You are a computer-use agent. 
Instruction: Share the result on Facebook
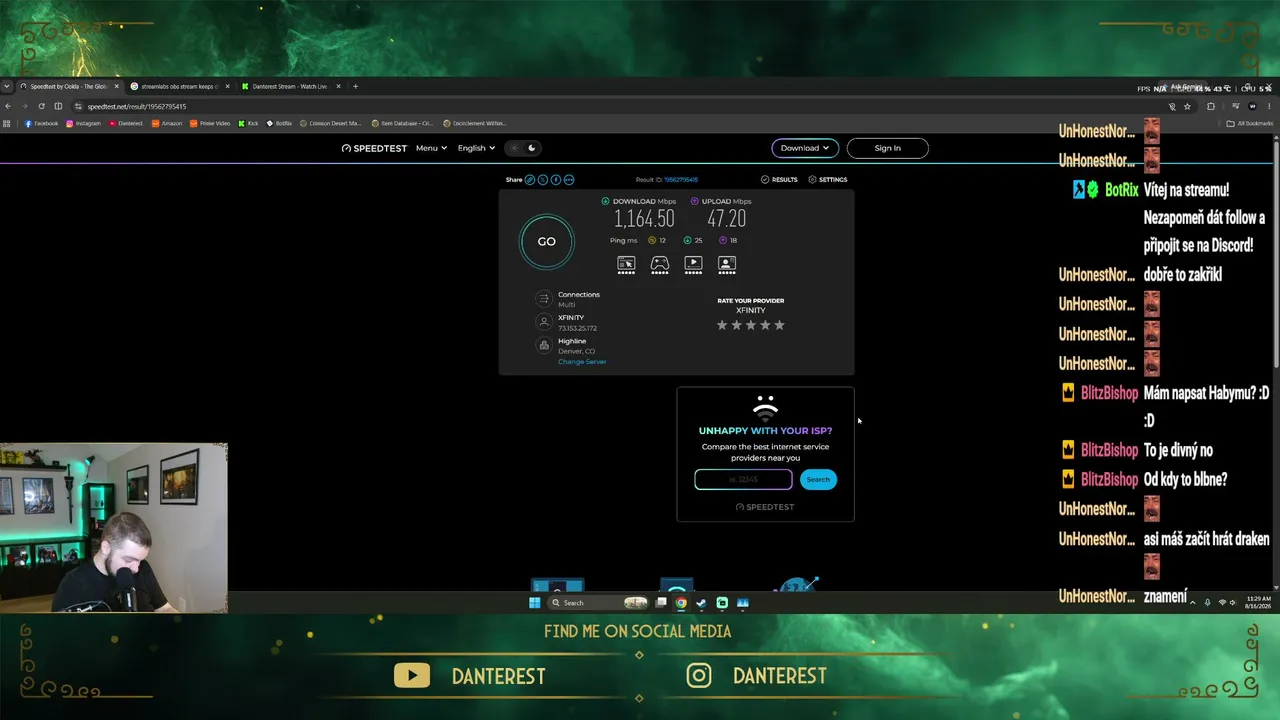pyautogui.click(x=556, y=180)
